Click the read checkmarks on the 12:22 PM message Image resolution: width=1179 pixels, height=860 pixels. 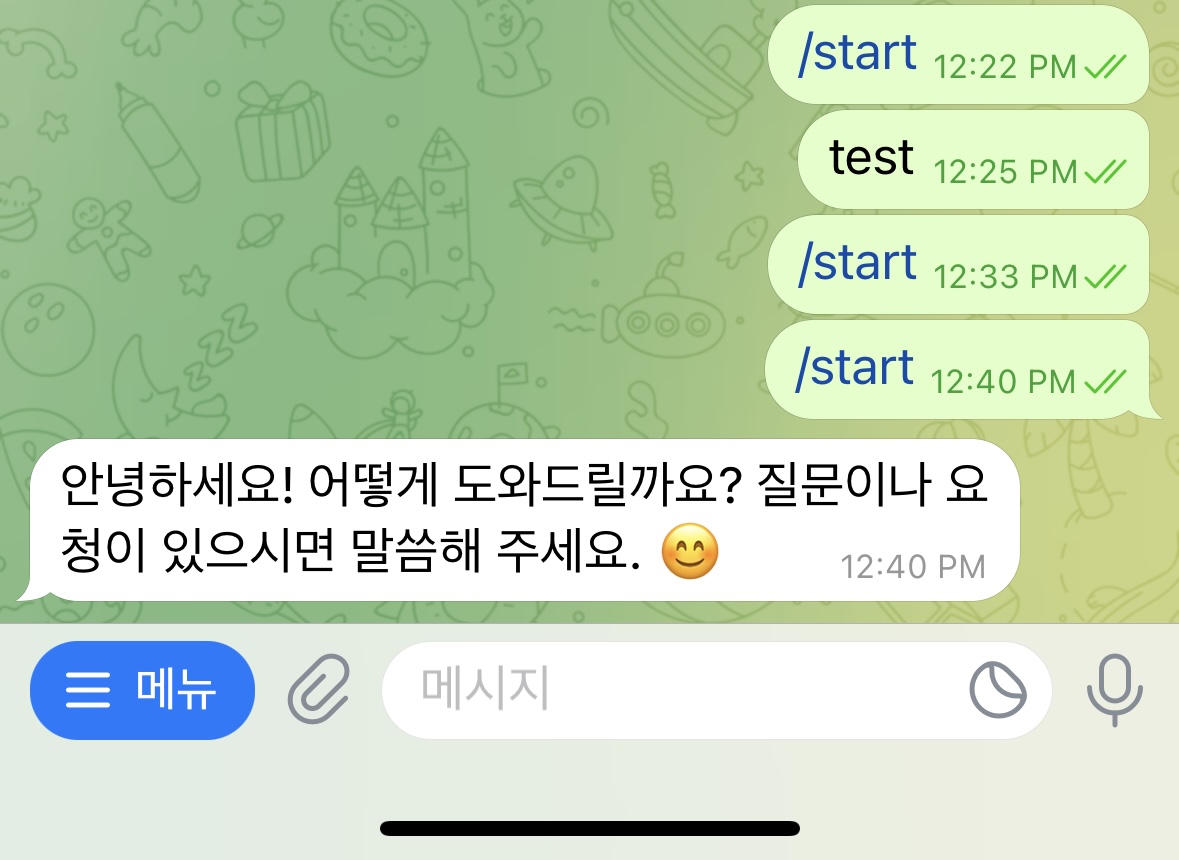[x=1105, y=67]
